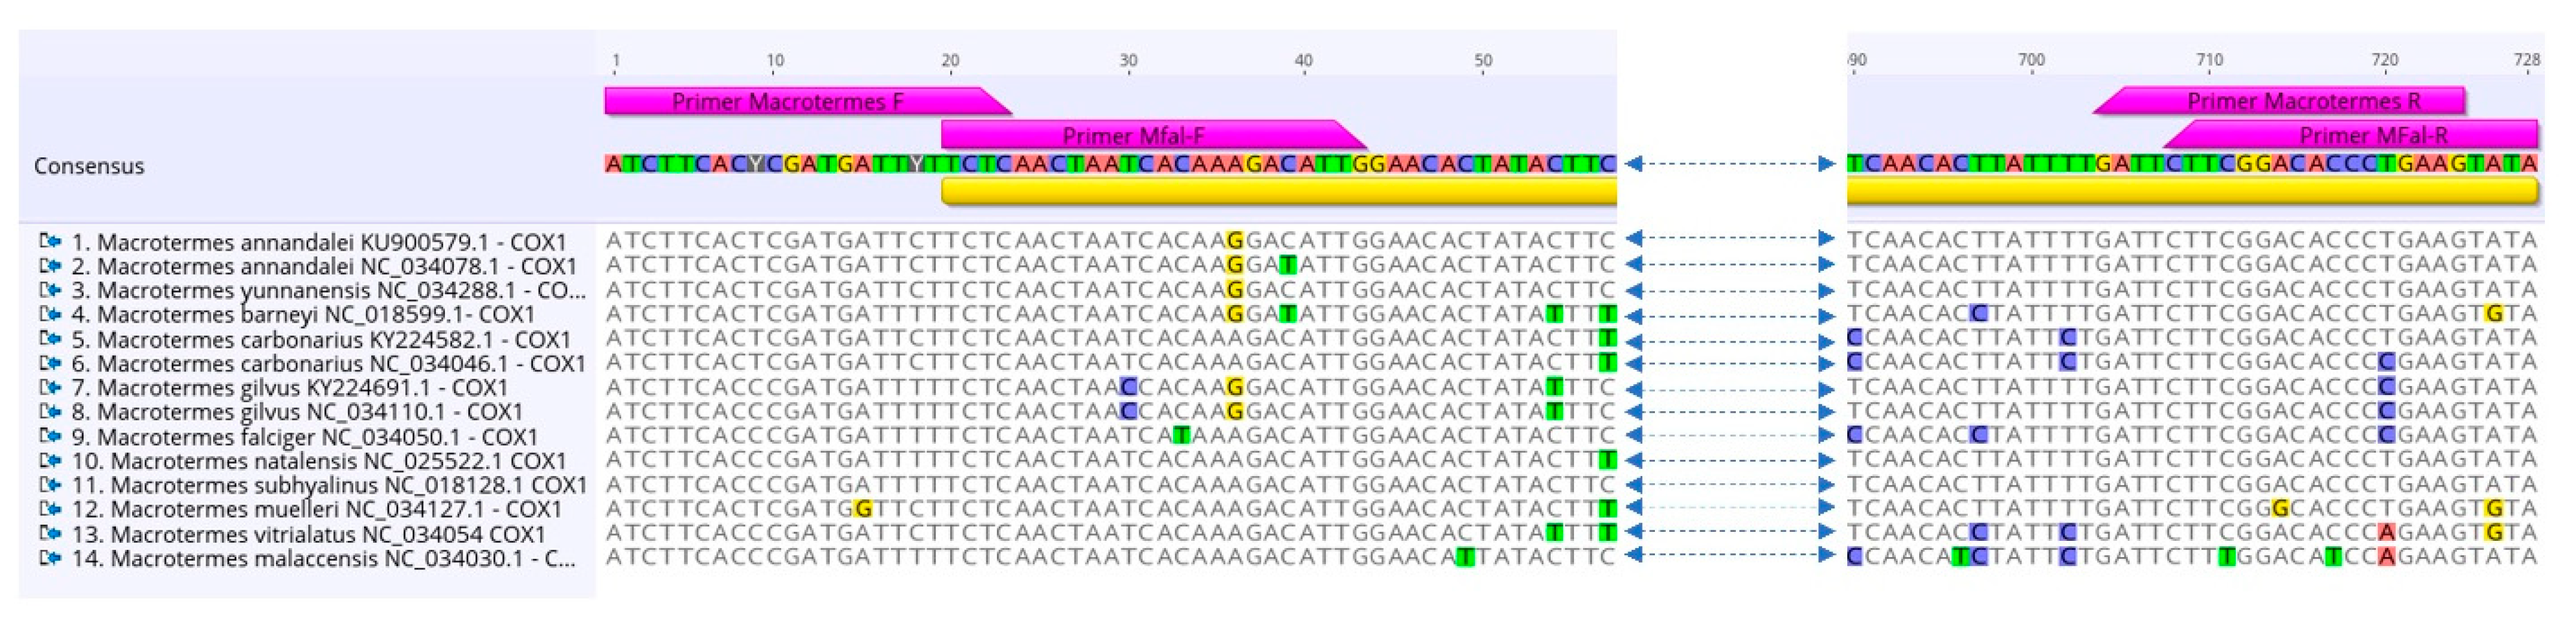This screenshot has height=627, width=2576.
Task: Click ruler position 10
Action: [x=775, y=60]
